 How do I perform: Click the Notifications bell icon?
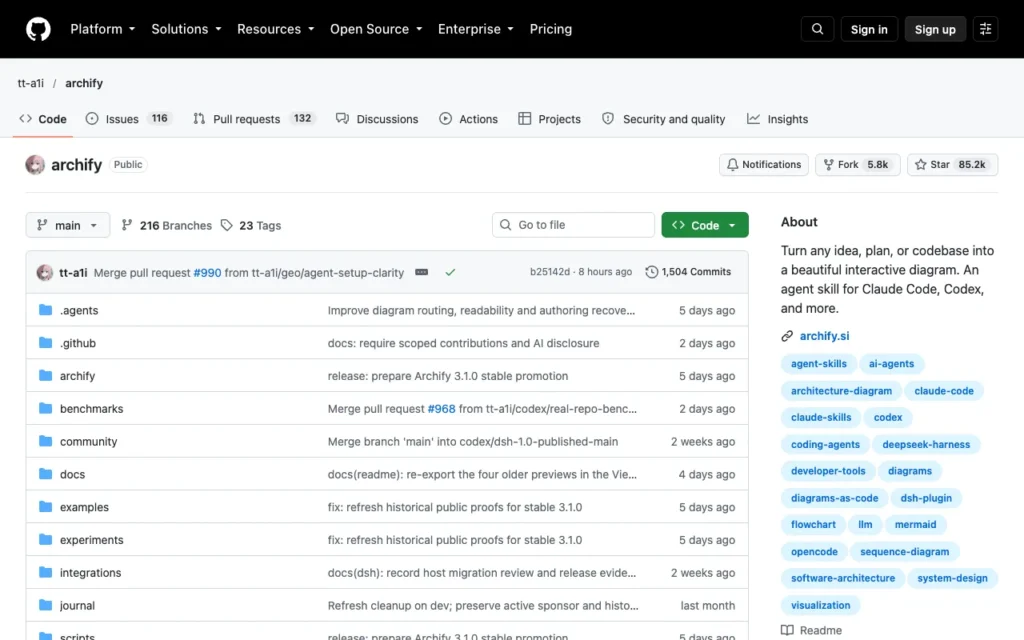[733, 165]
